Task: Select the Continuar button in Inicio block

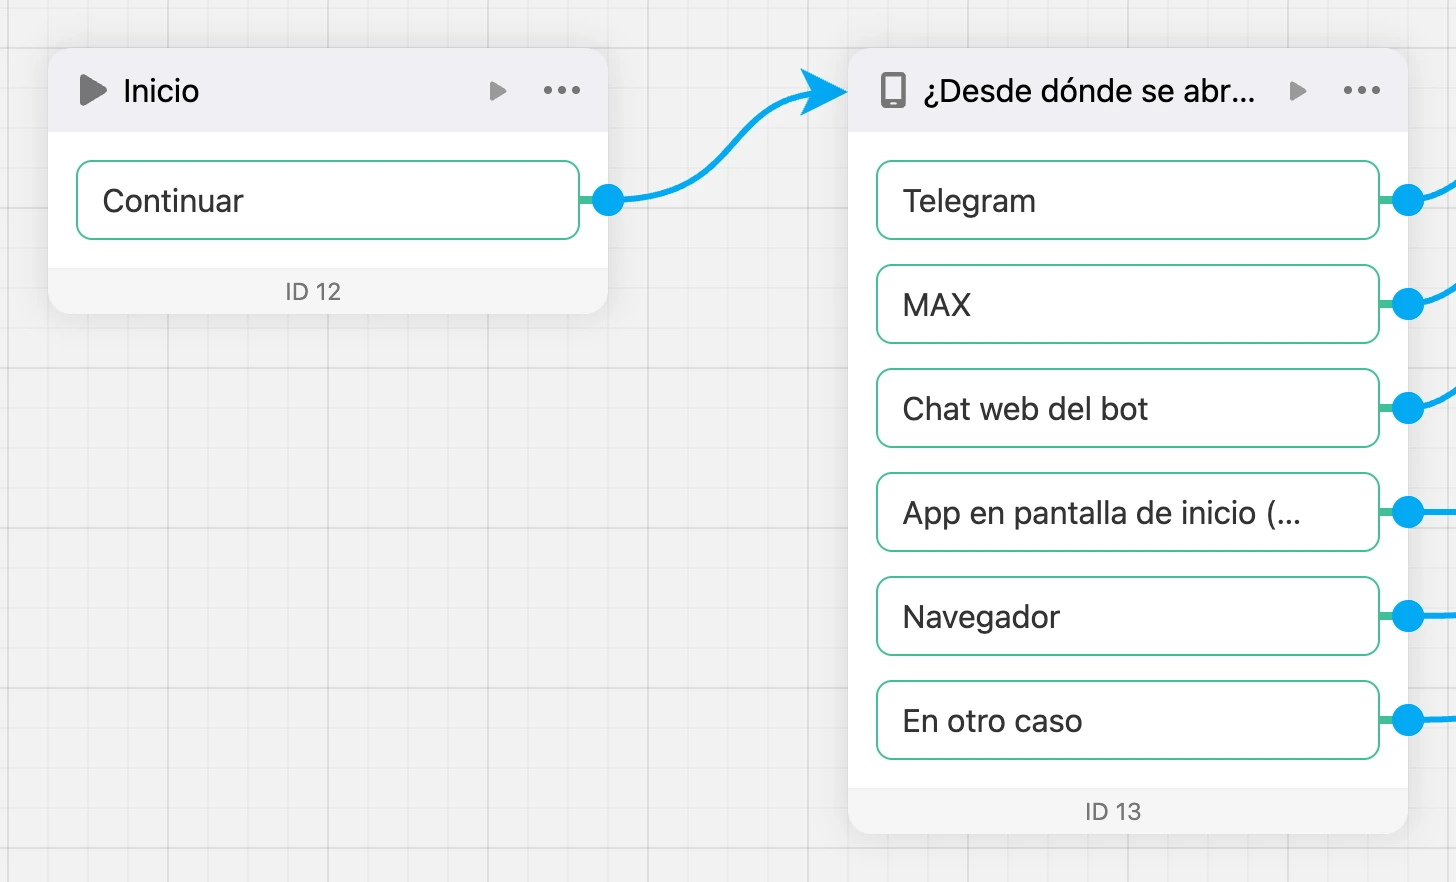Action: [x=328, y=200]
